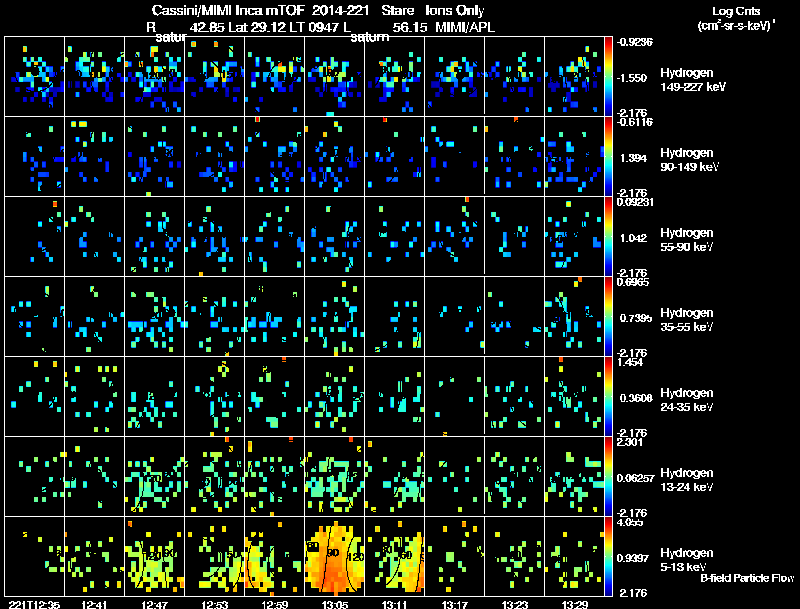Click the '12:53' time axis label
The width and height of the screenshot is (800, 609).
[x=215, y=604]
